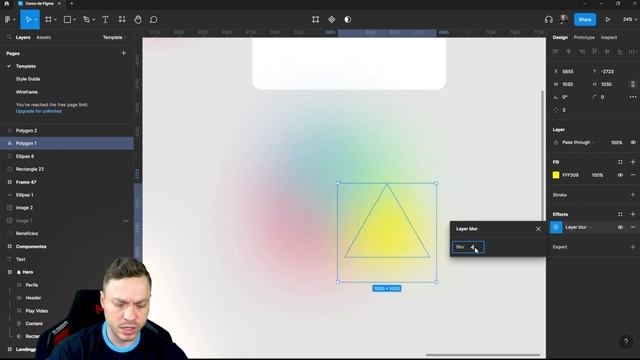Viewport: 640px width, 360px height.
Task: Select the Rectangle shape tool
Action: 67,20
